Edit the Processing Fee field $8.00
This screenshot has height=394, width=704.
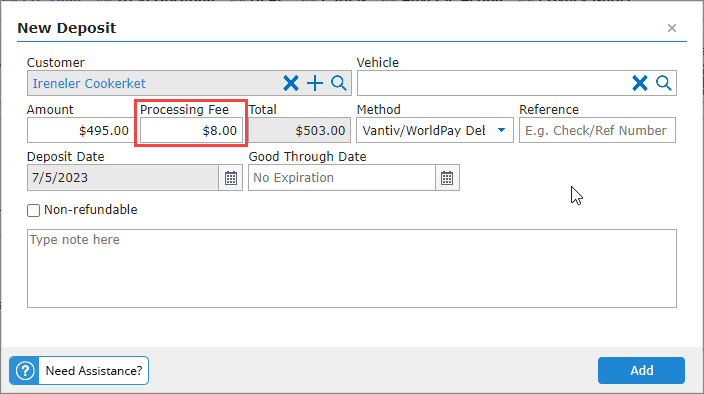[191, 131]
